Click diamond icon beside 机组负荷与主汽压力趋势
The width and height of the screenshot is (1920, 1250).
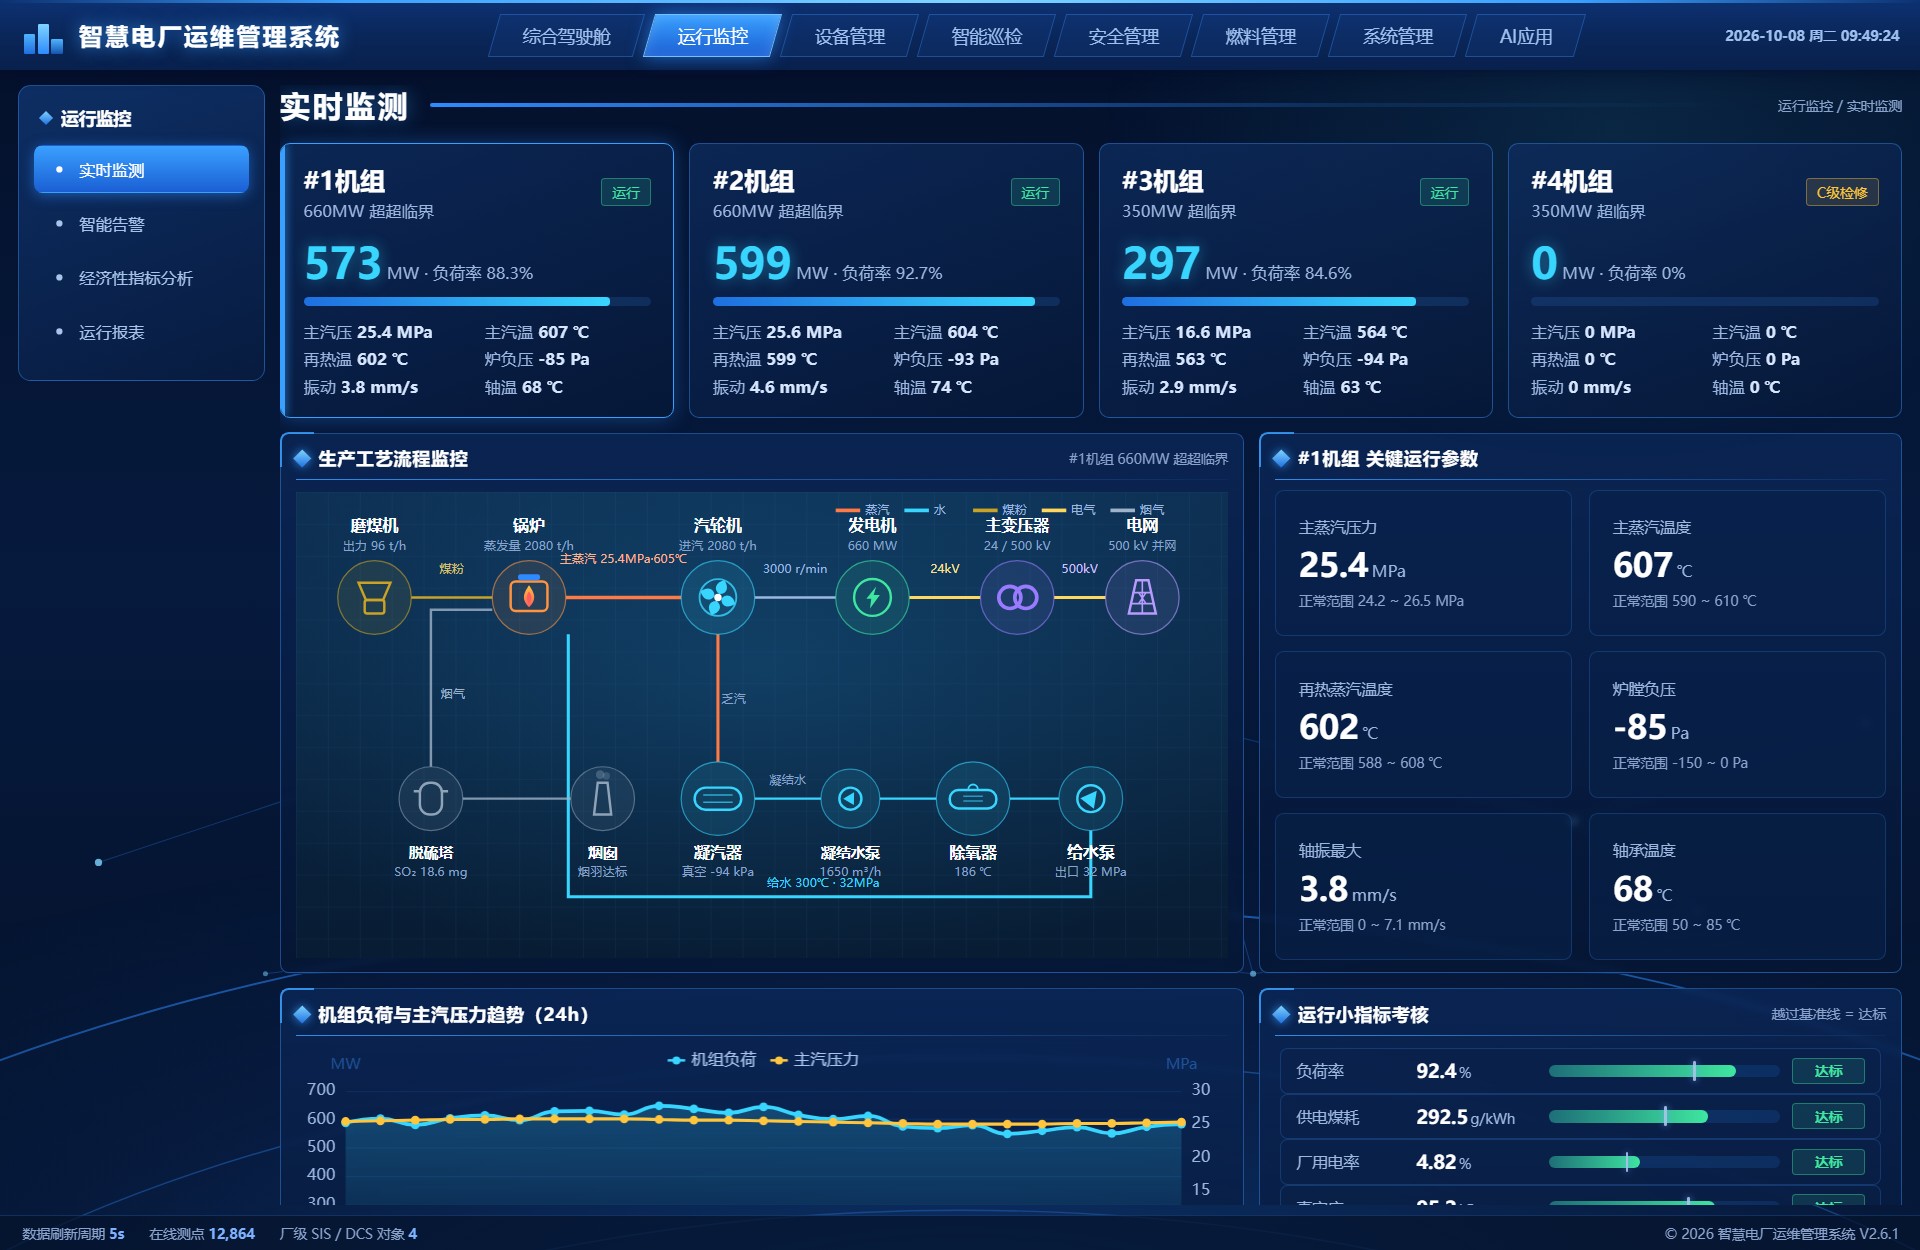(302, 1015)
